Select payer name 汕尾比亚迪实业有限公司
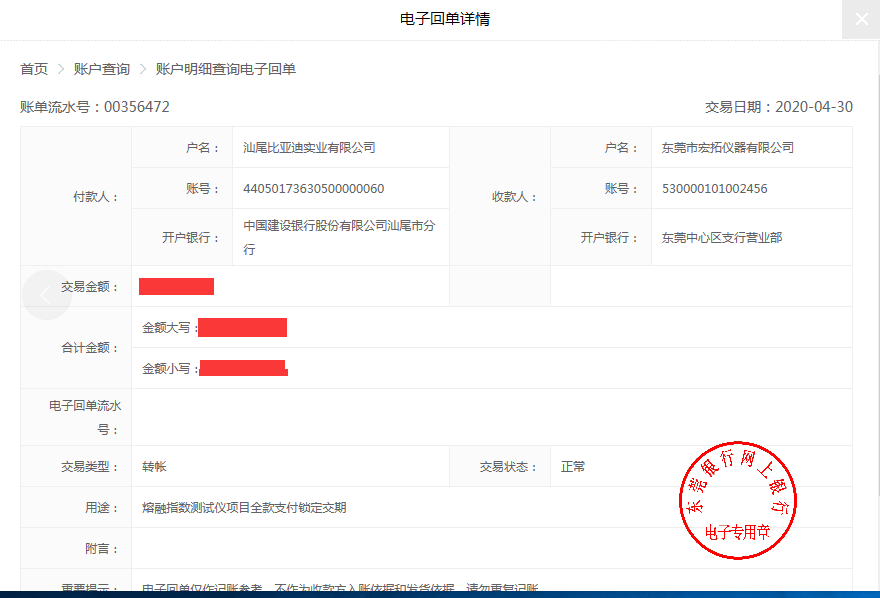The image size is (880, 598). point(310,147)
